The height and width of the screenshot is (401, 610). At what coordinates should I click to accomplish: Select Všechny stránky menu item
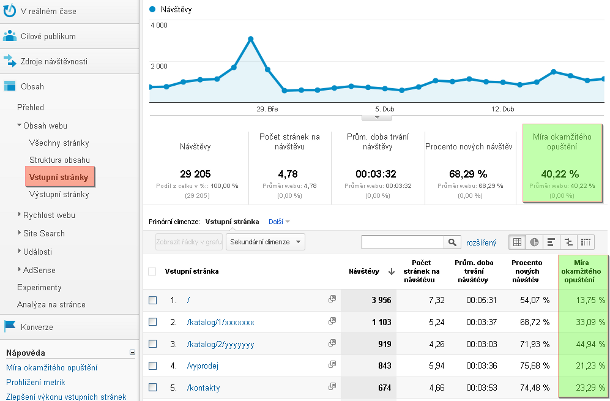point(59,143)
